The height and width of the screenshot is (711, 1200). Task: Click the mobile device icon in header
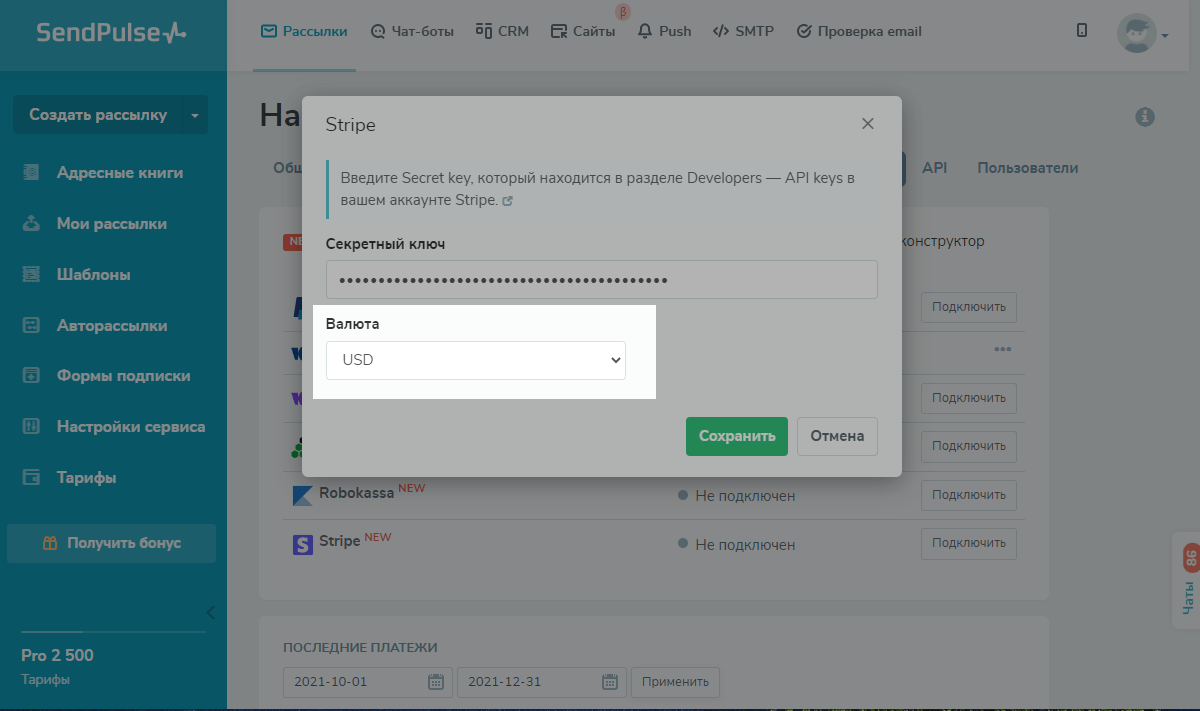coord(1082,31)
